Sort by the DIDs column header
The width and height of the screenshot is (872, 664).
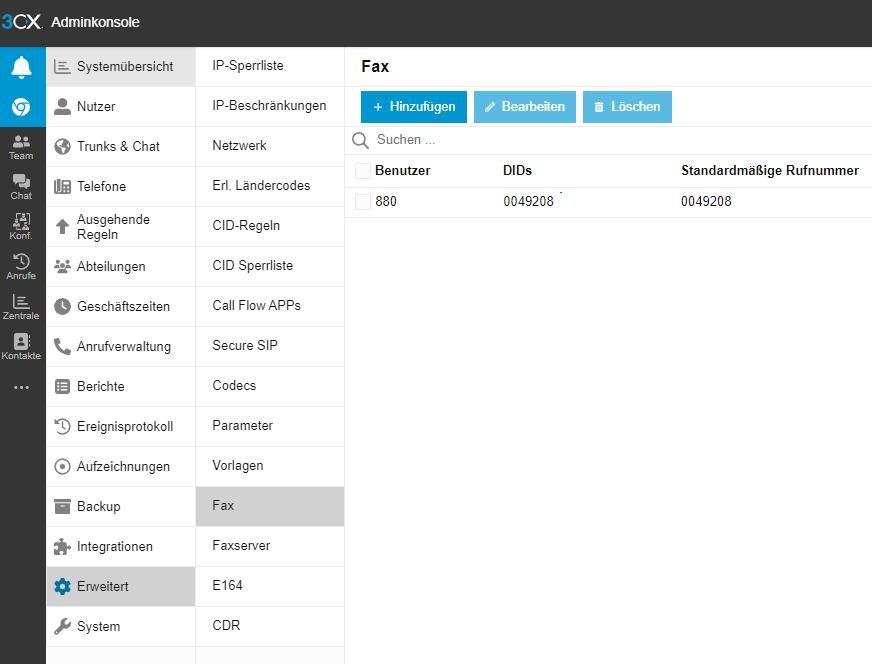[517, 171]
